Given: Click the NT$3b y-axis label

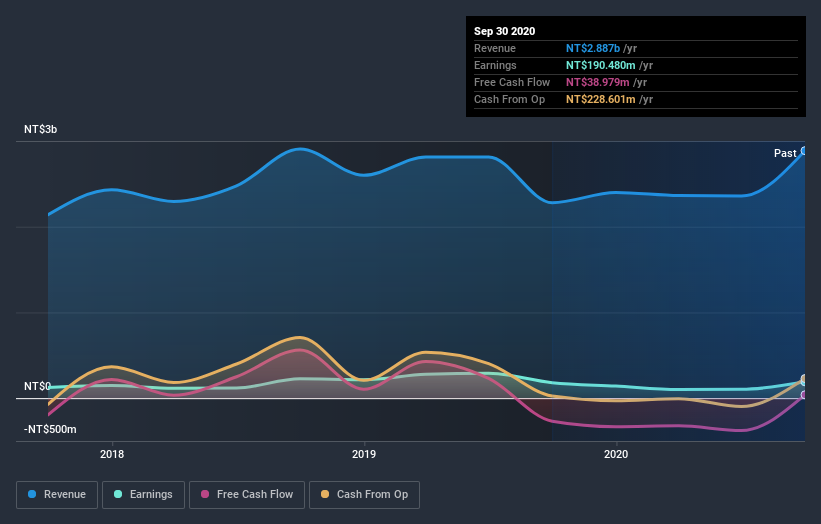Looking at the screenshot, I should 40,129.
